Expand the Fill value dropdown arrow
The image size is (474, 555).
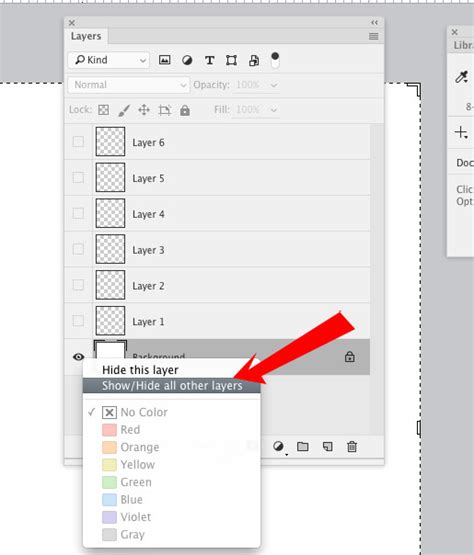(274, 110)
